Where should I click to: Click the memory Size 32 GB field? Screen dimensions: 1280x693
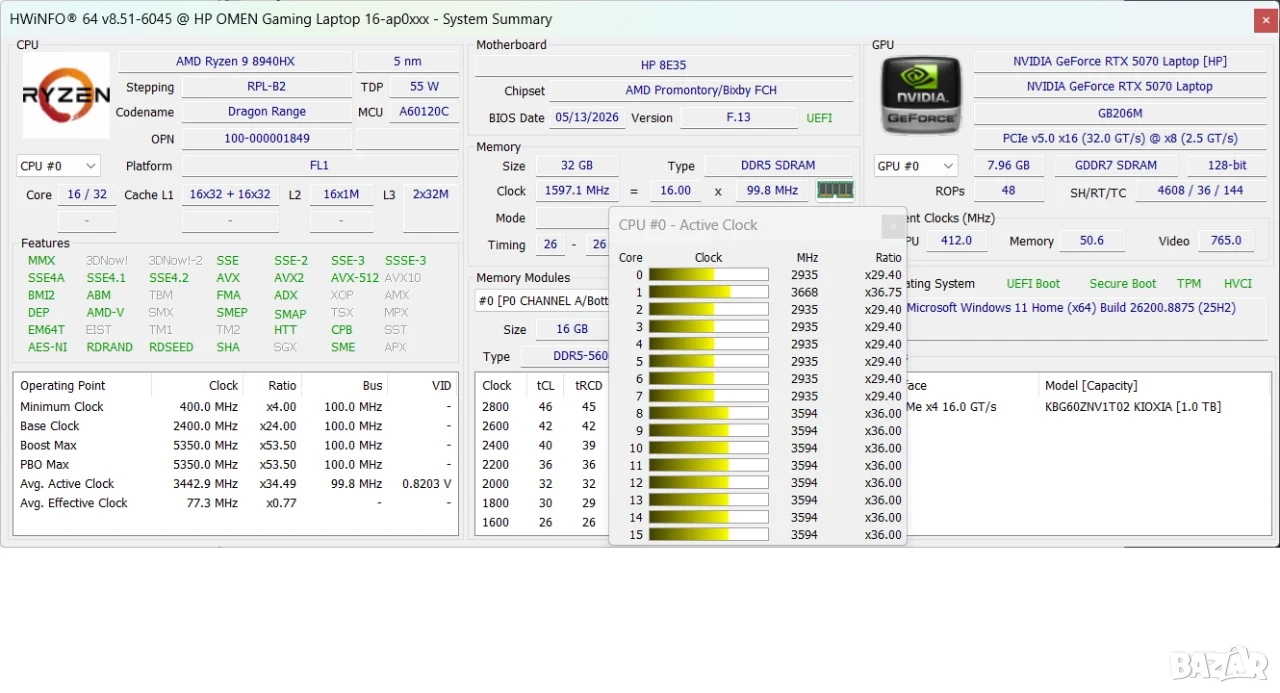point(576,166)
